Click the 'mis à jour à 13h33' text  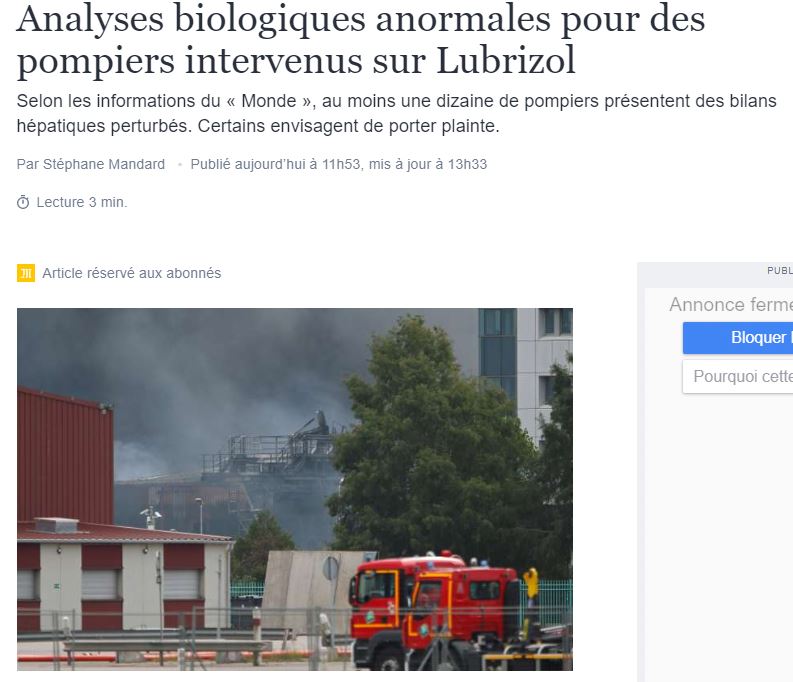tap(428, 164)
